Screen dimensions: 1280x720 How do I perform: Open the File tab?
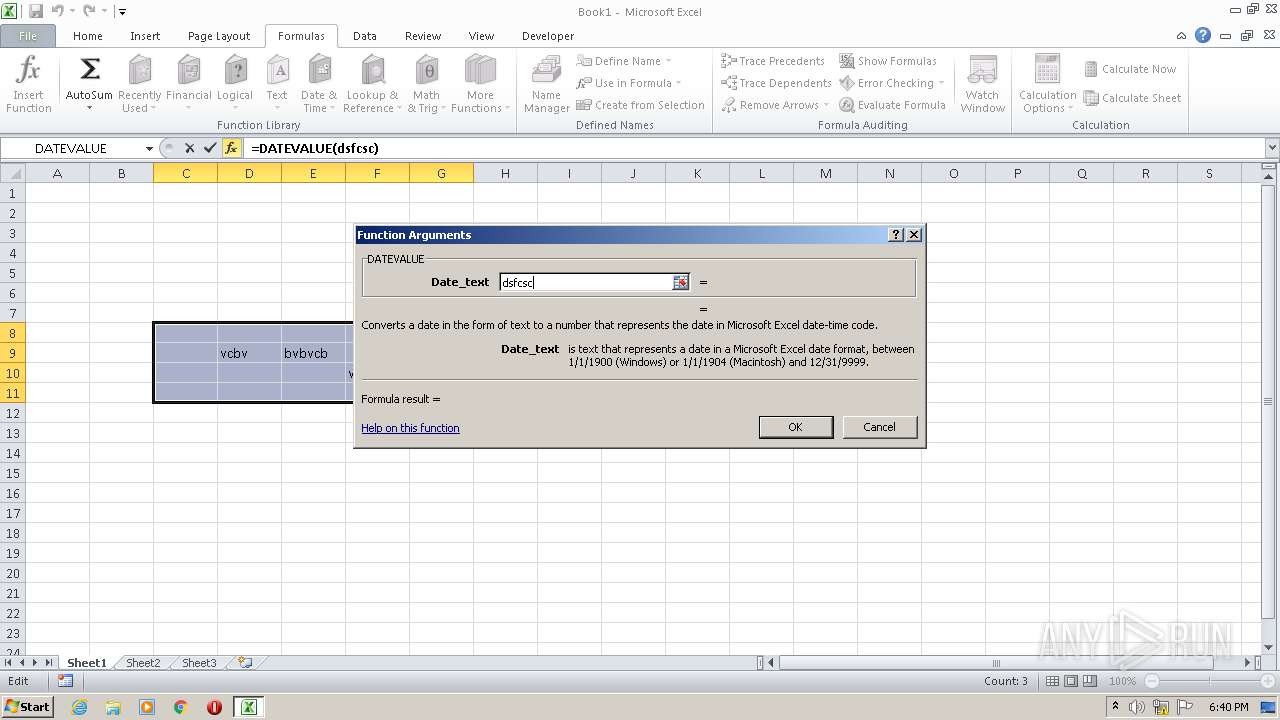point(28,36)
